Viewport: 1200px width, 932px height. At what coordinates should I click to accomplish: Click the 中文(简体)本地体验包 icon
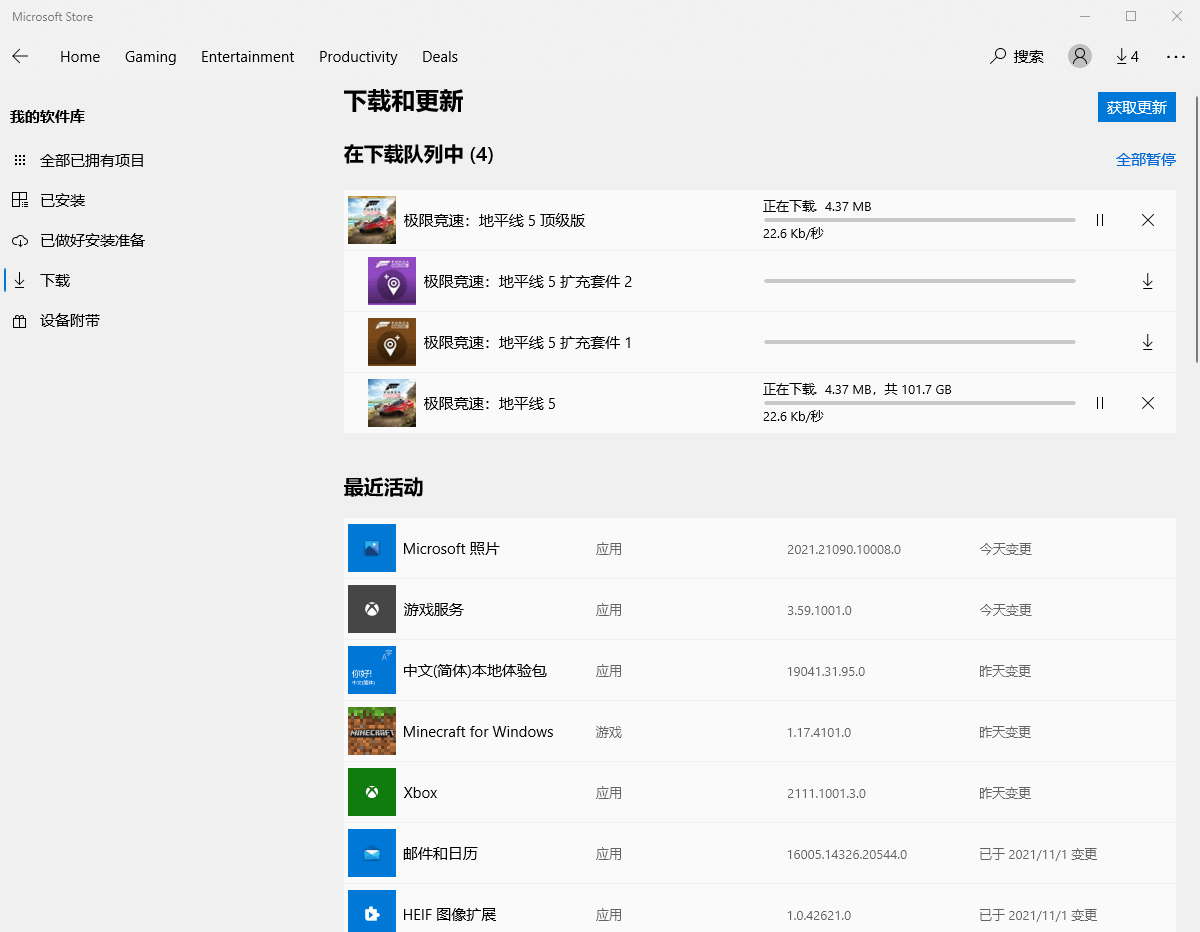pos(372,670)
